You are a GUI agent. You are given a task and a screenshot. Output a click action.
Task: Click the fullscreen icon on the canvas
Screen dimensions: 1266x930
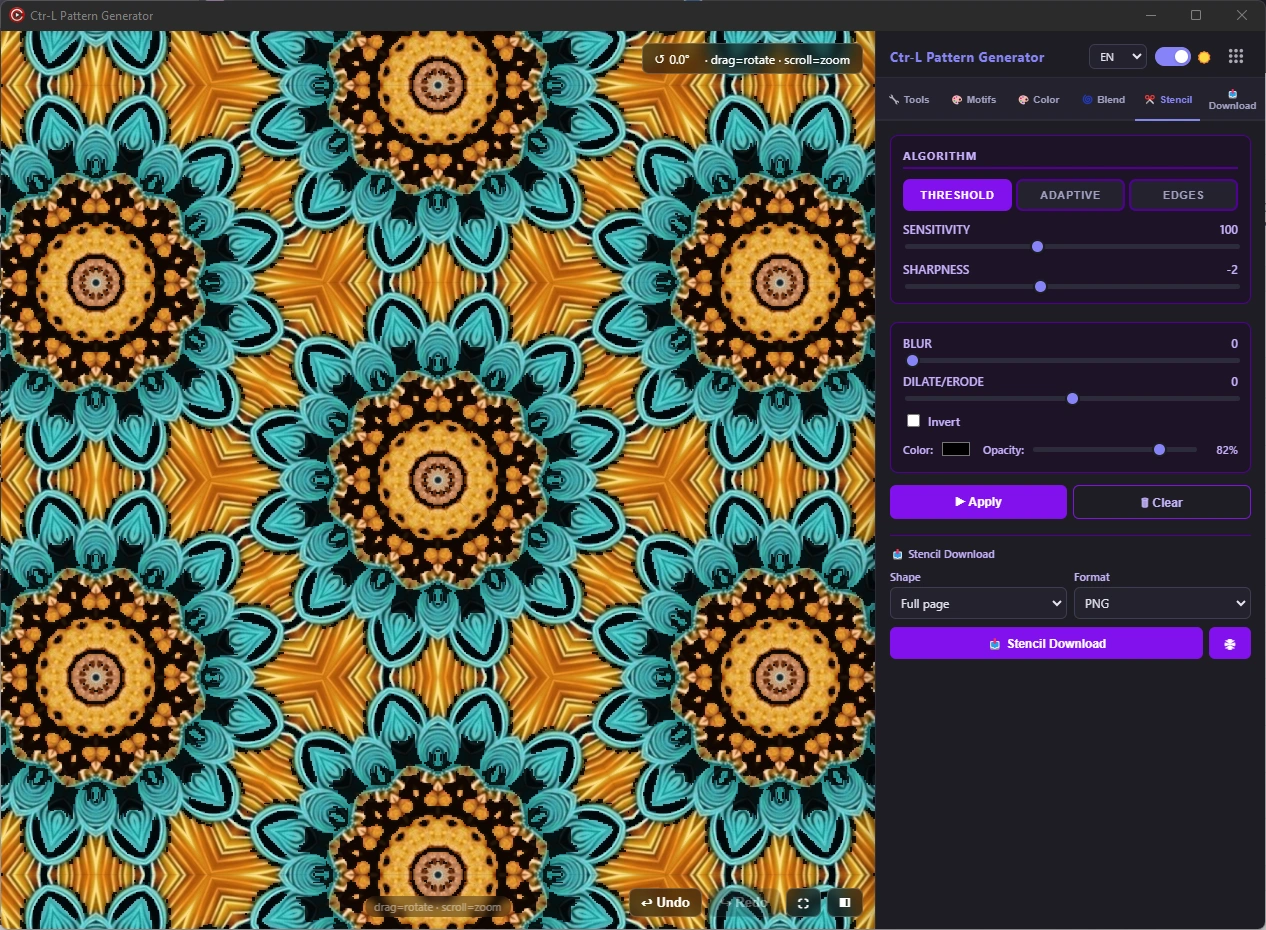click(803, 903)
